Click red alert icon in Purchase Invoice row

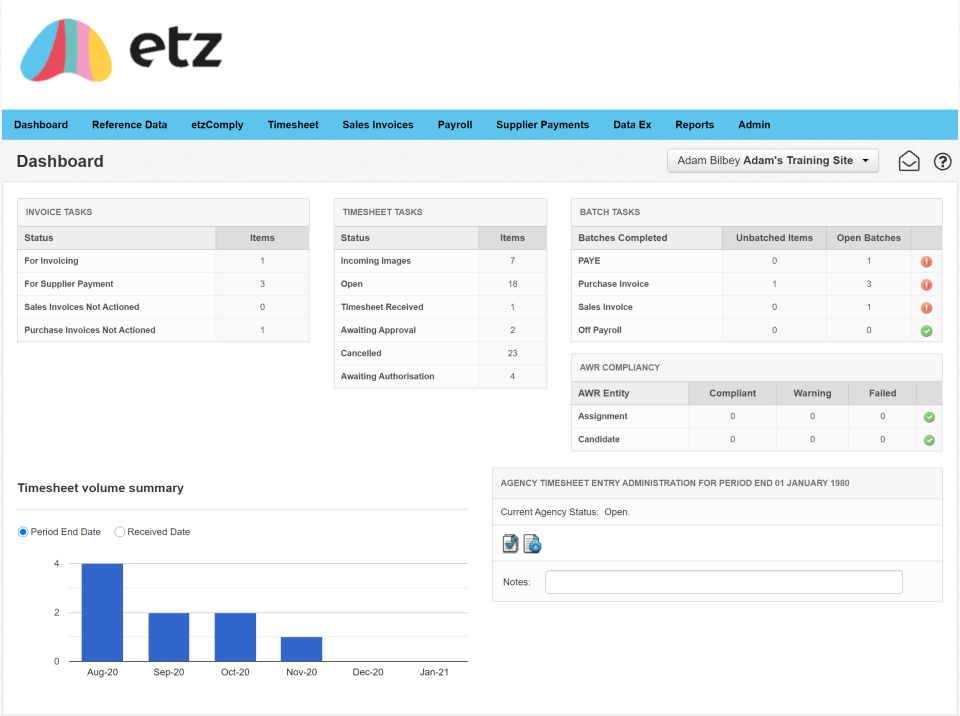(926, 285)
